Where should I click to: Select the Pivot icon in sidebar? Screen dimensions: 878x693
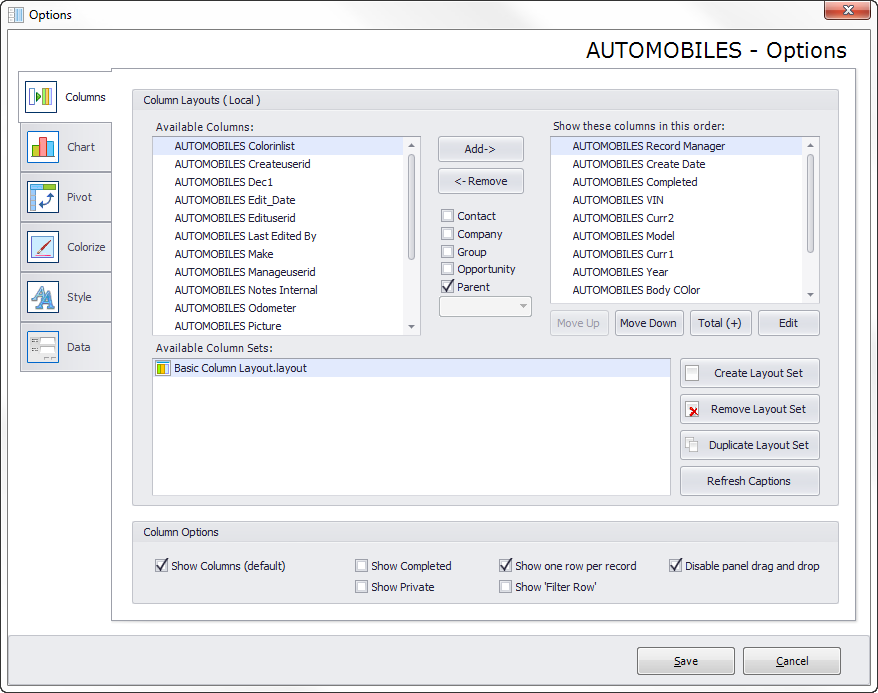(43, 197)
